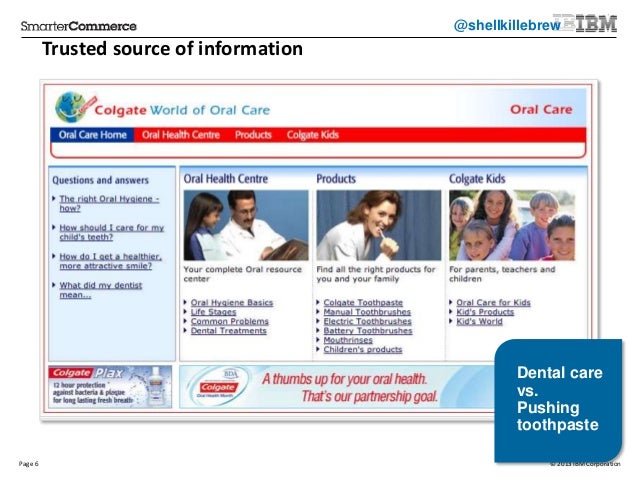
Task: Open the Children's products link
Action: click(x=363, y=350)
